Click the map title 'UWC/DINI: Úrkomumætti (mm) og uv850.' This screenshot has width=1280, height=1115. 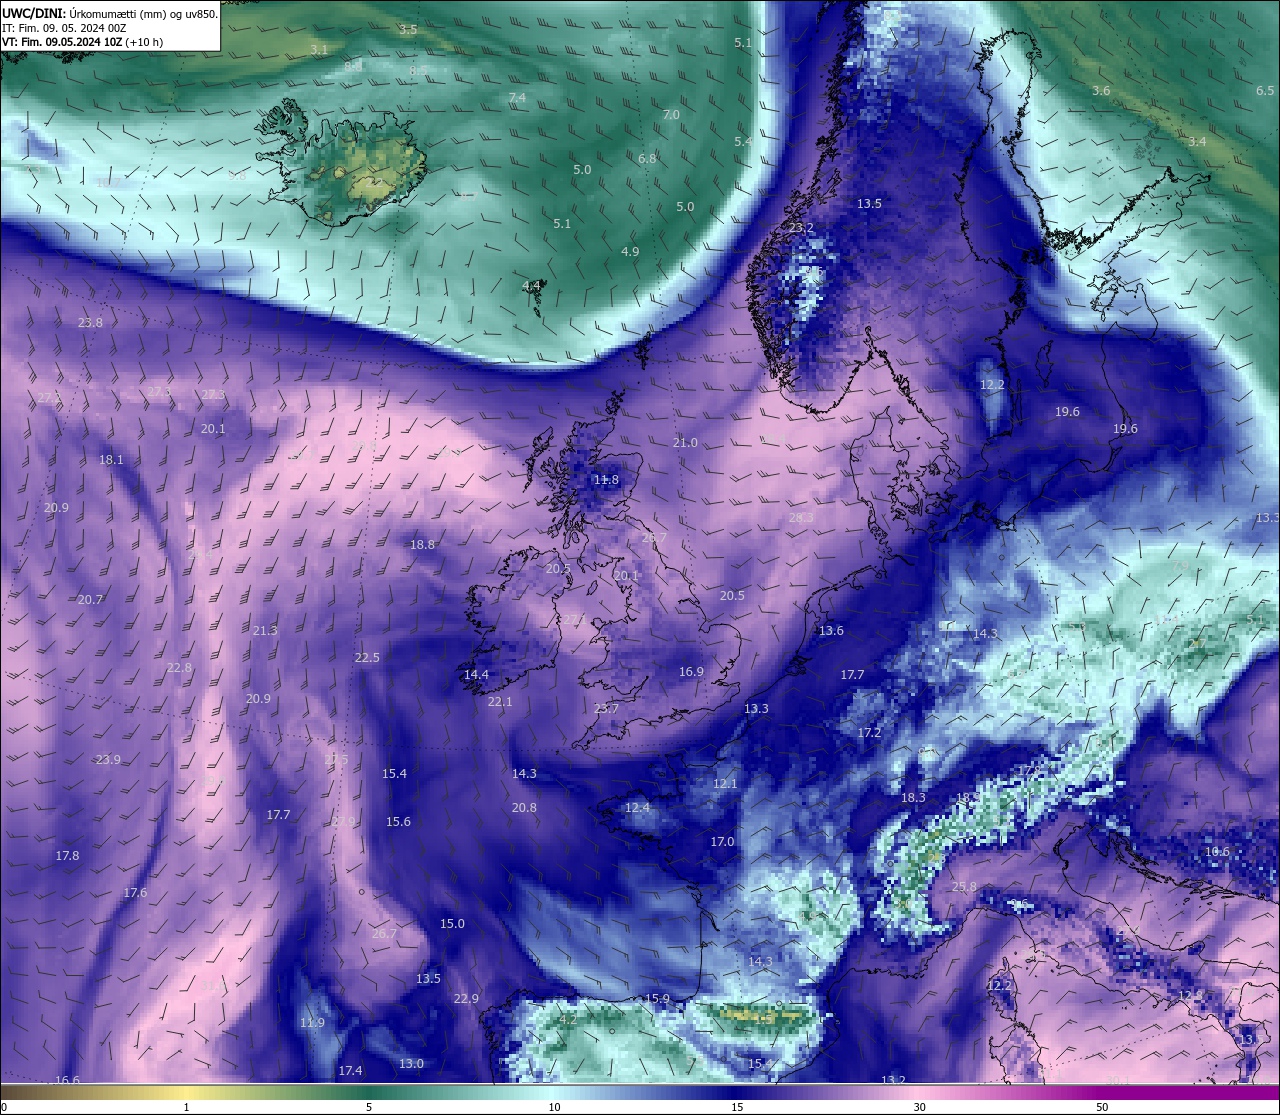110,14
